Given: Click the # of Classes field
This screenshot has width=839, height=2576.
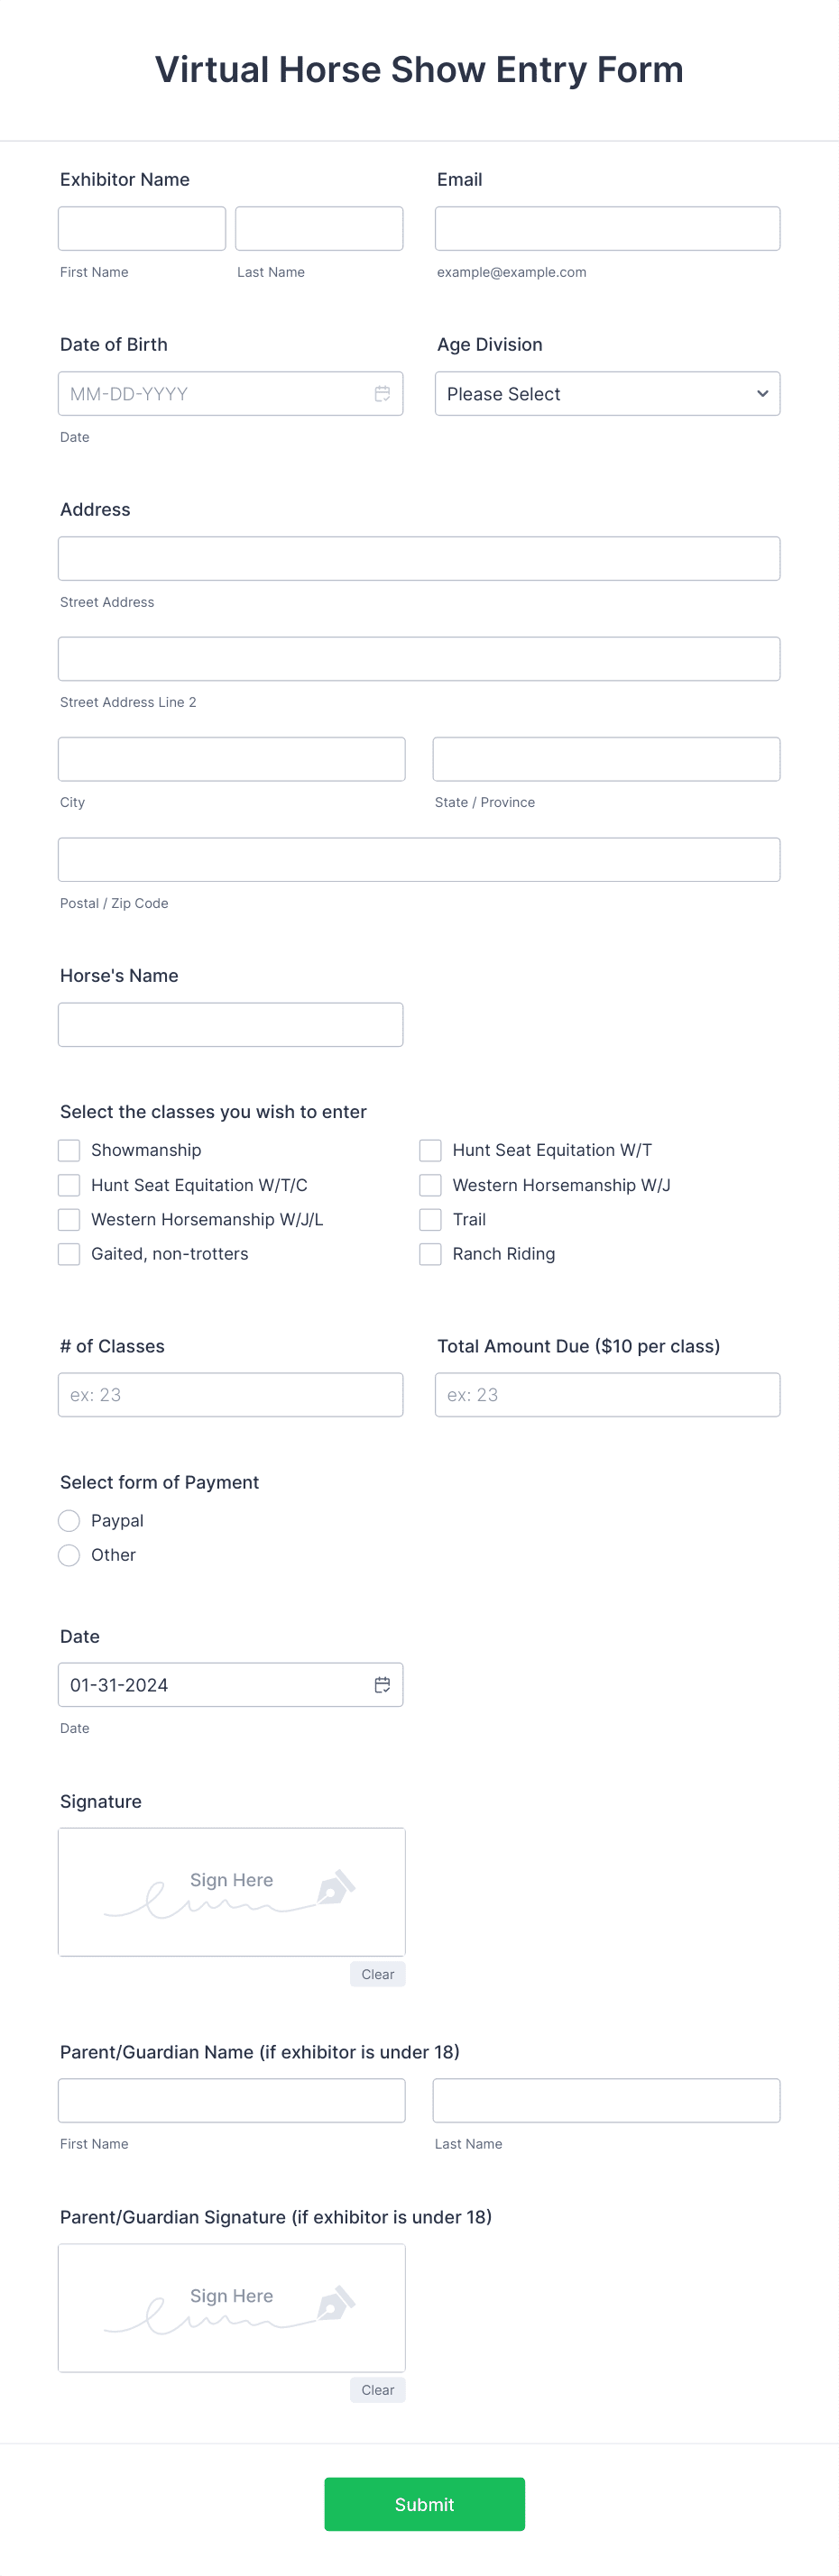Looking at the screenshot, I should pyautogui.click(x=230, y=1394).
